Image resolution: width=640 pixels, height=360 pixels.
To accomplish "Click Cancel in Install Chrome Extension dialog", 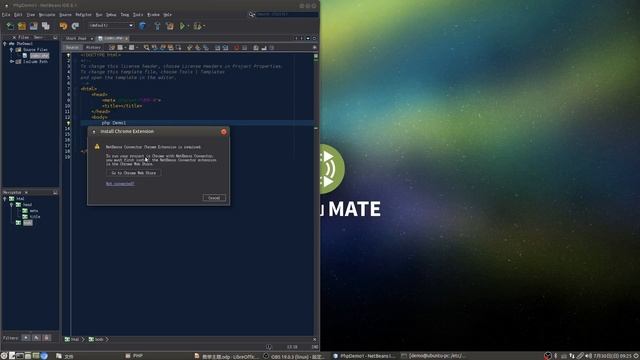I will pos(214,198).
